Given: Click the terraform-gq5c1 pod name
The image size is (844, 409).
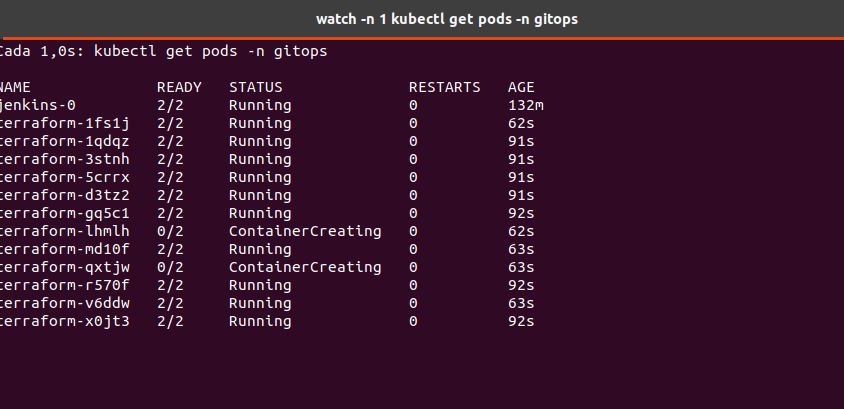Looking at the screenshot, I should pyautogui.click(x=64, y=213).
